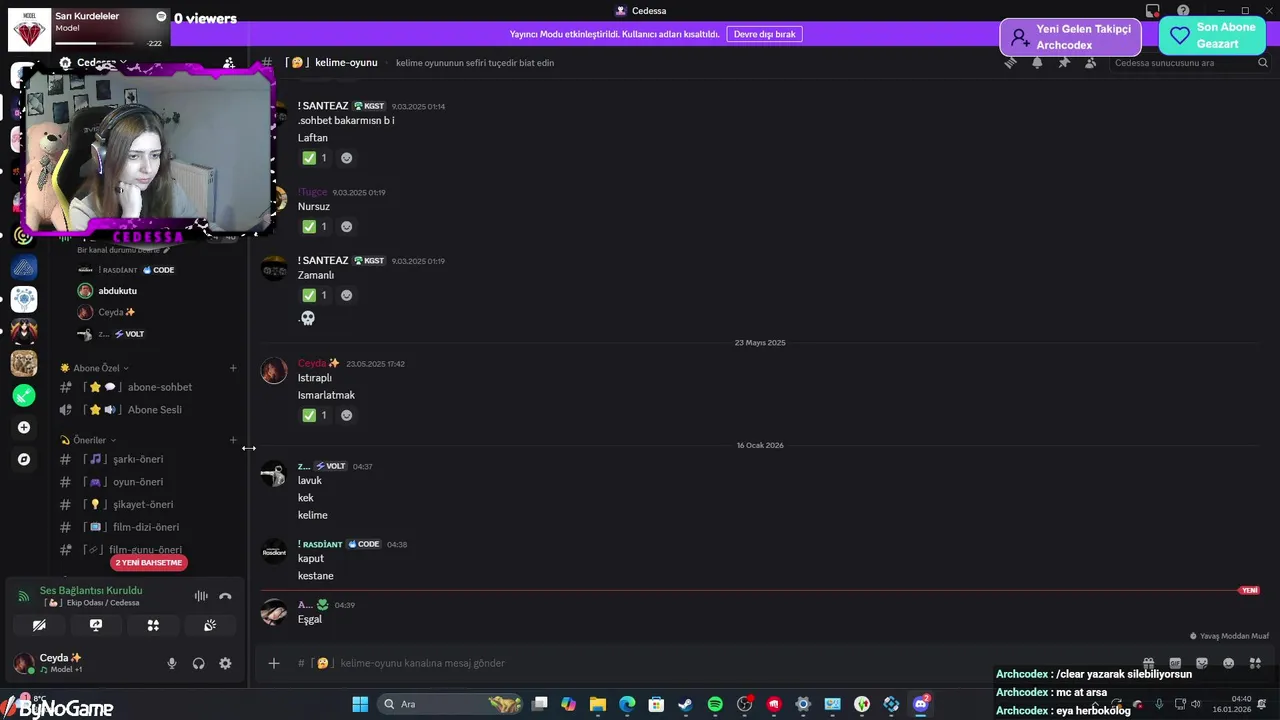Open the şikayet-öneri channel
The height and width of the screenshot is (720, 1280).
[150, 504]
